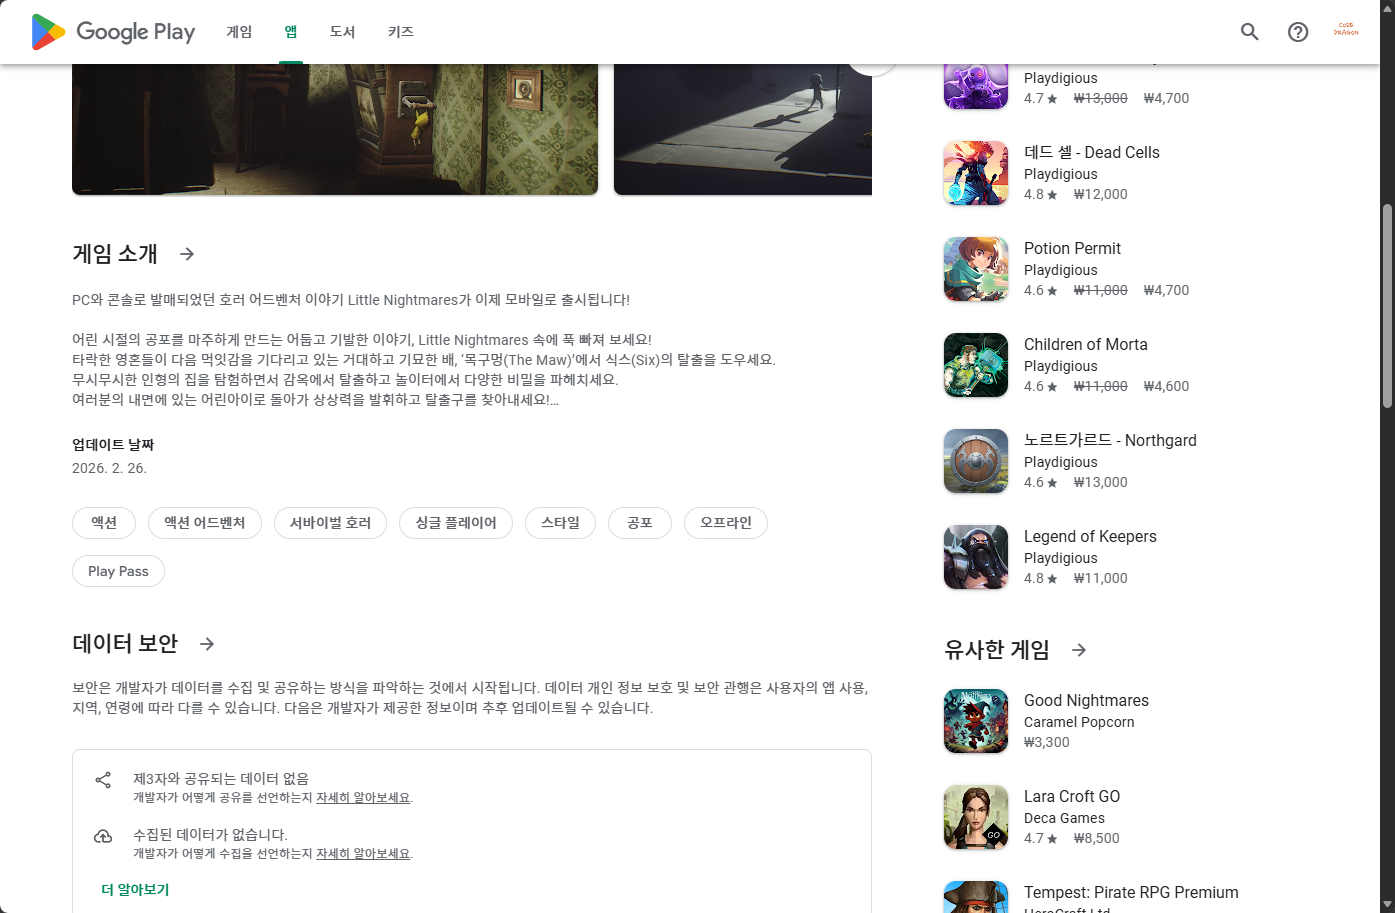Expand 유사한 게임 with its arrow
This screenshot has width=1395, height=913.
1079,650
